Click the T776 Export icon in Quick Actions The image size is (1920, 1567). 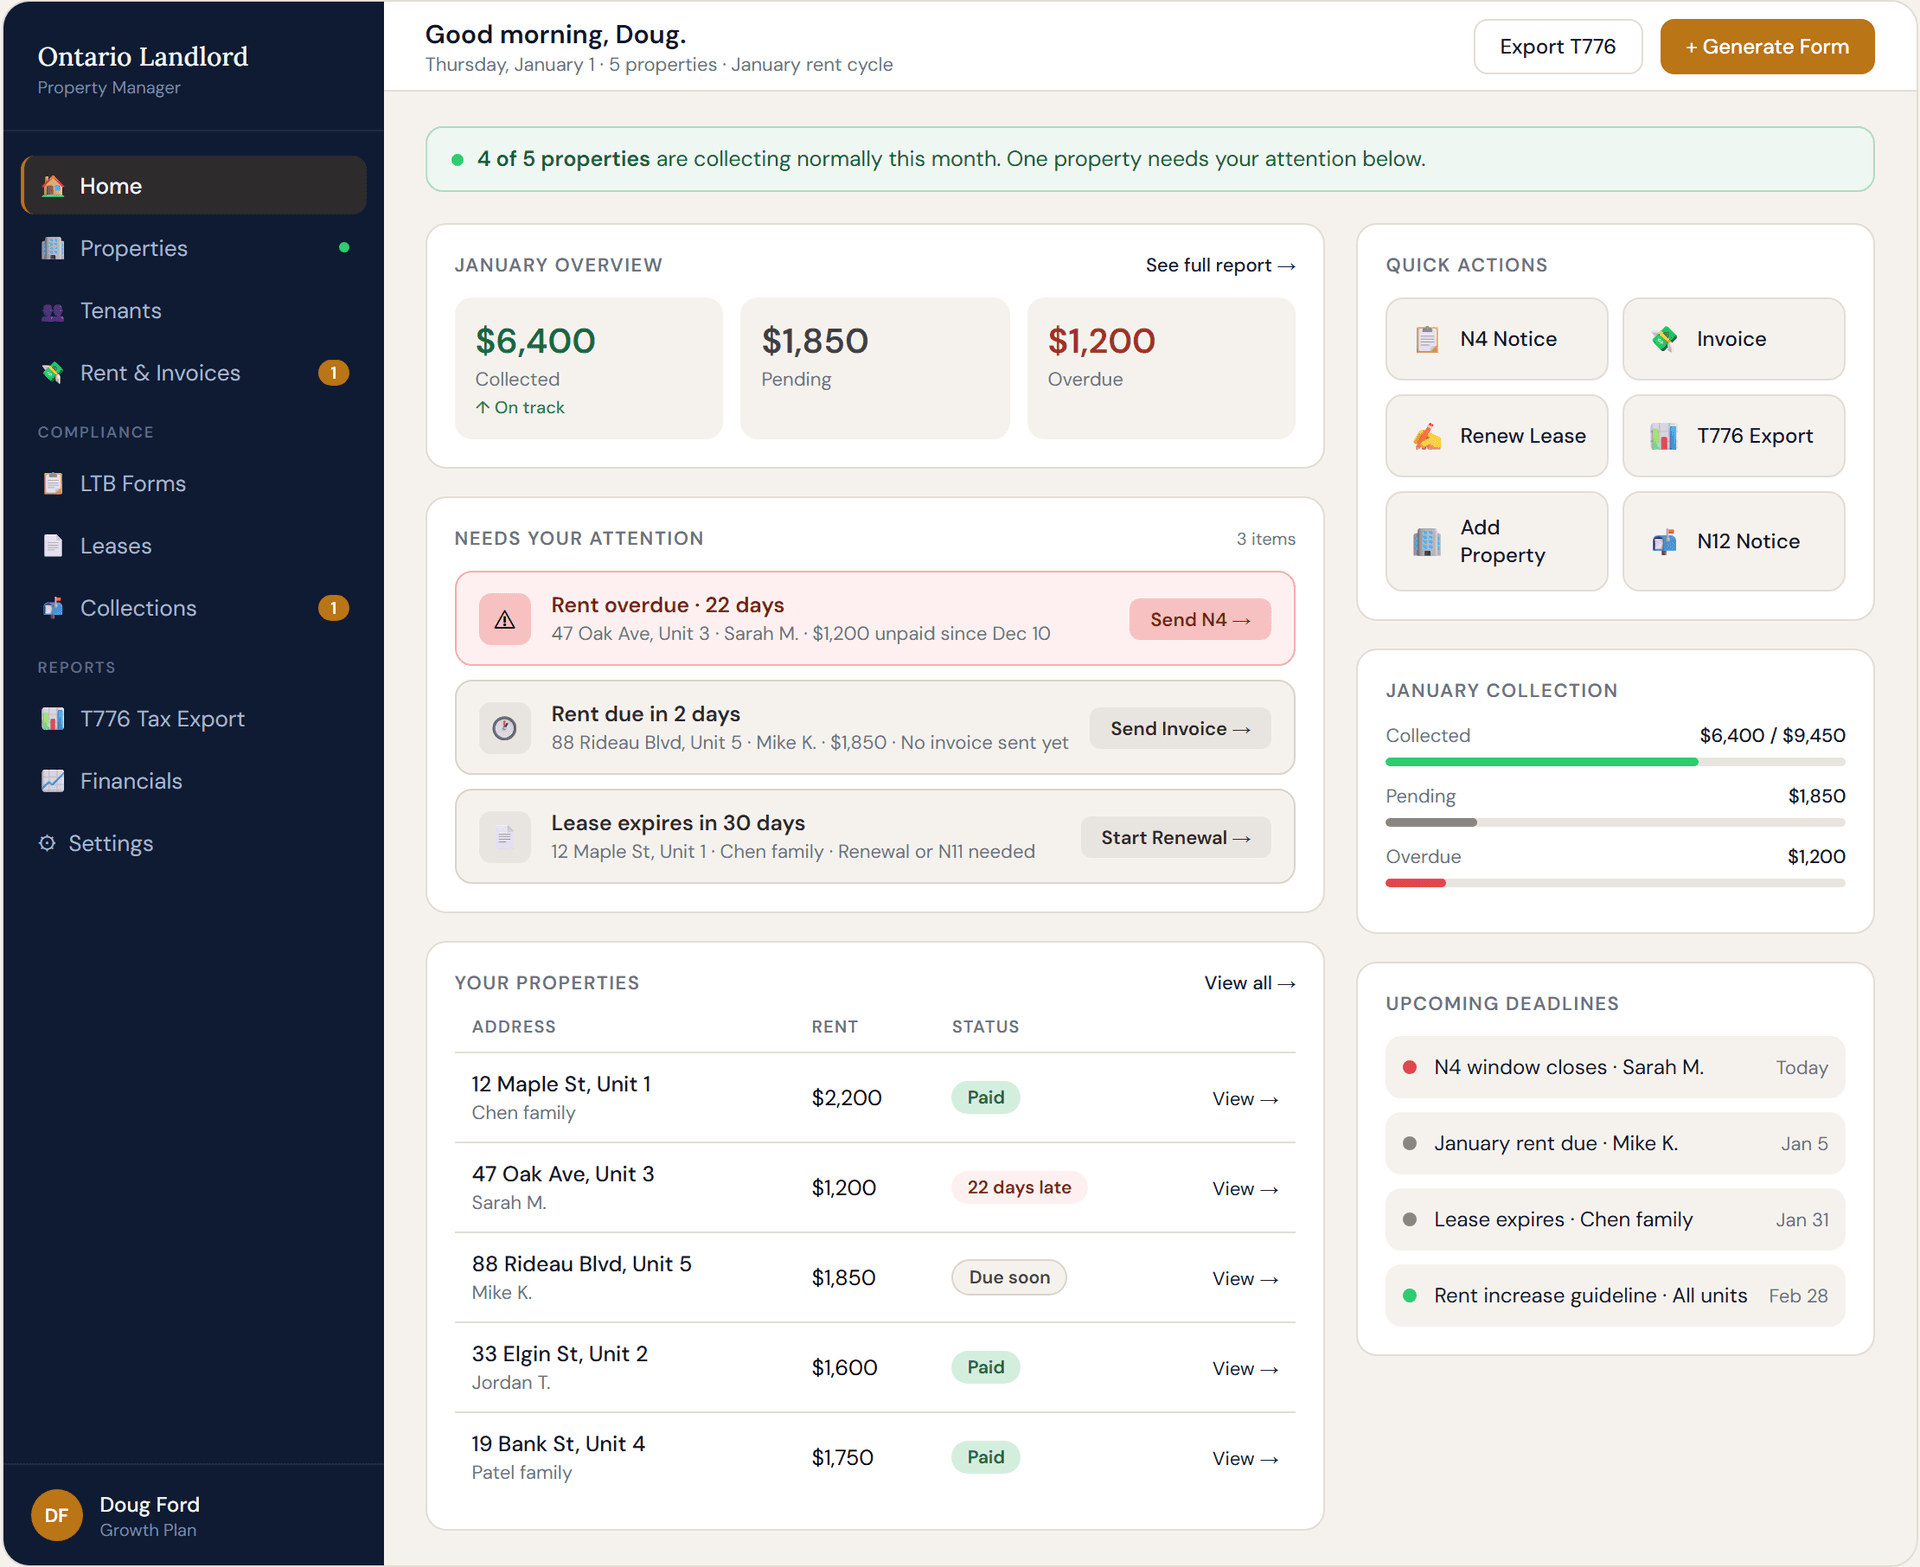[1663, 436]
